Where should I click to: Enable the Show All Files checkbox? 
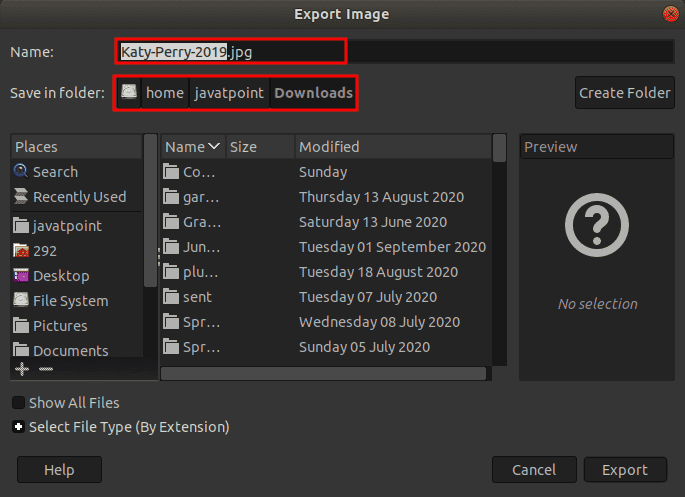(18, 402)
